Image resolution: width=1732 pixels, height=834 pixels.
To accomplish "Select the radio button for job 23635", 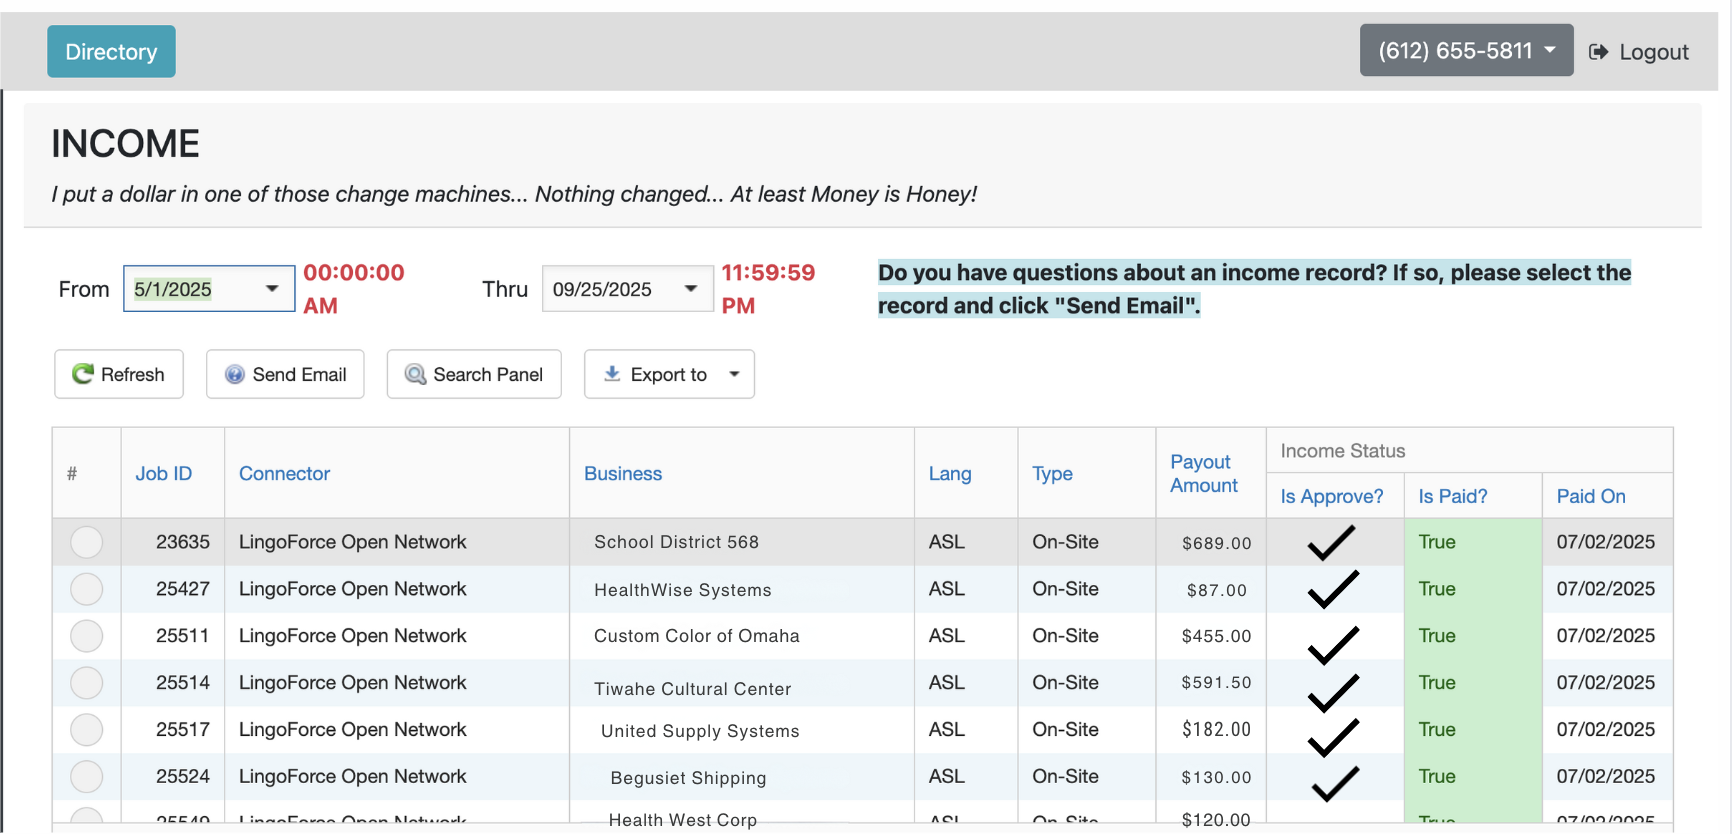I will 87,542.
